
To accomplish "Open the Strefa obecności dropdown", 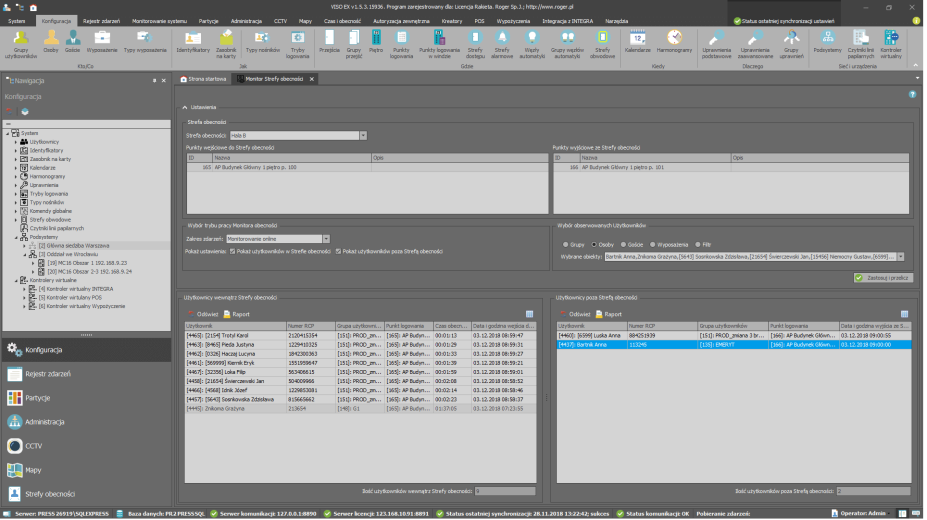I will pos(363,135).
